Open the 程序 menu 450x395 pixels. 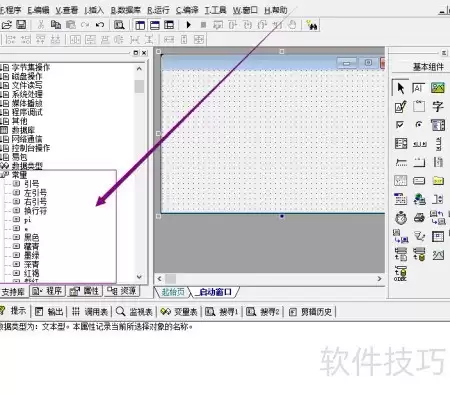tap(11, 10)
